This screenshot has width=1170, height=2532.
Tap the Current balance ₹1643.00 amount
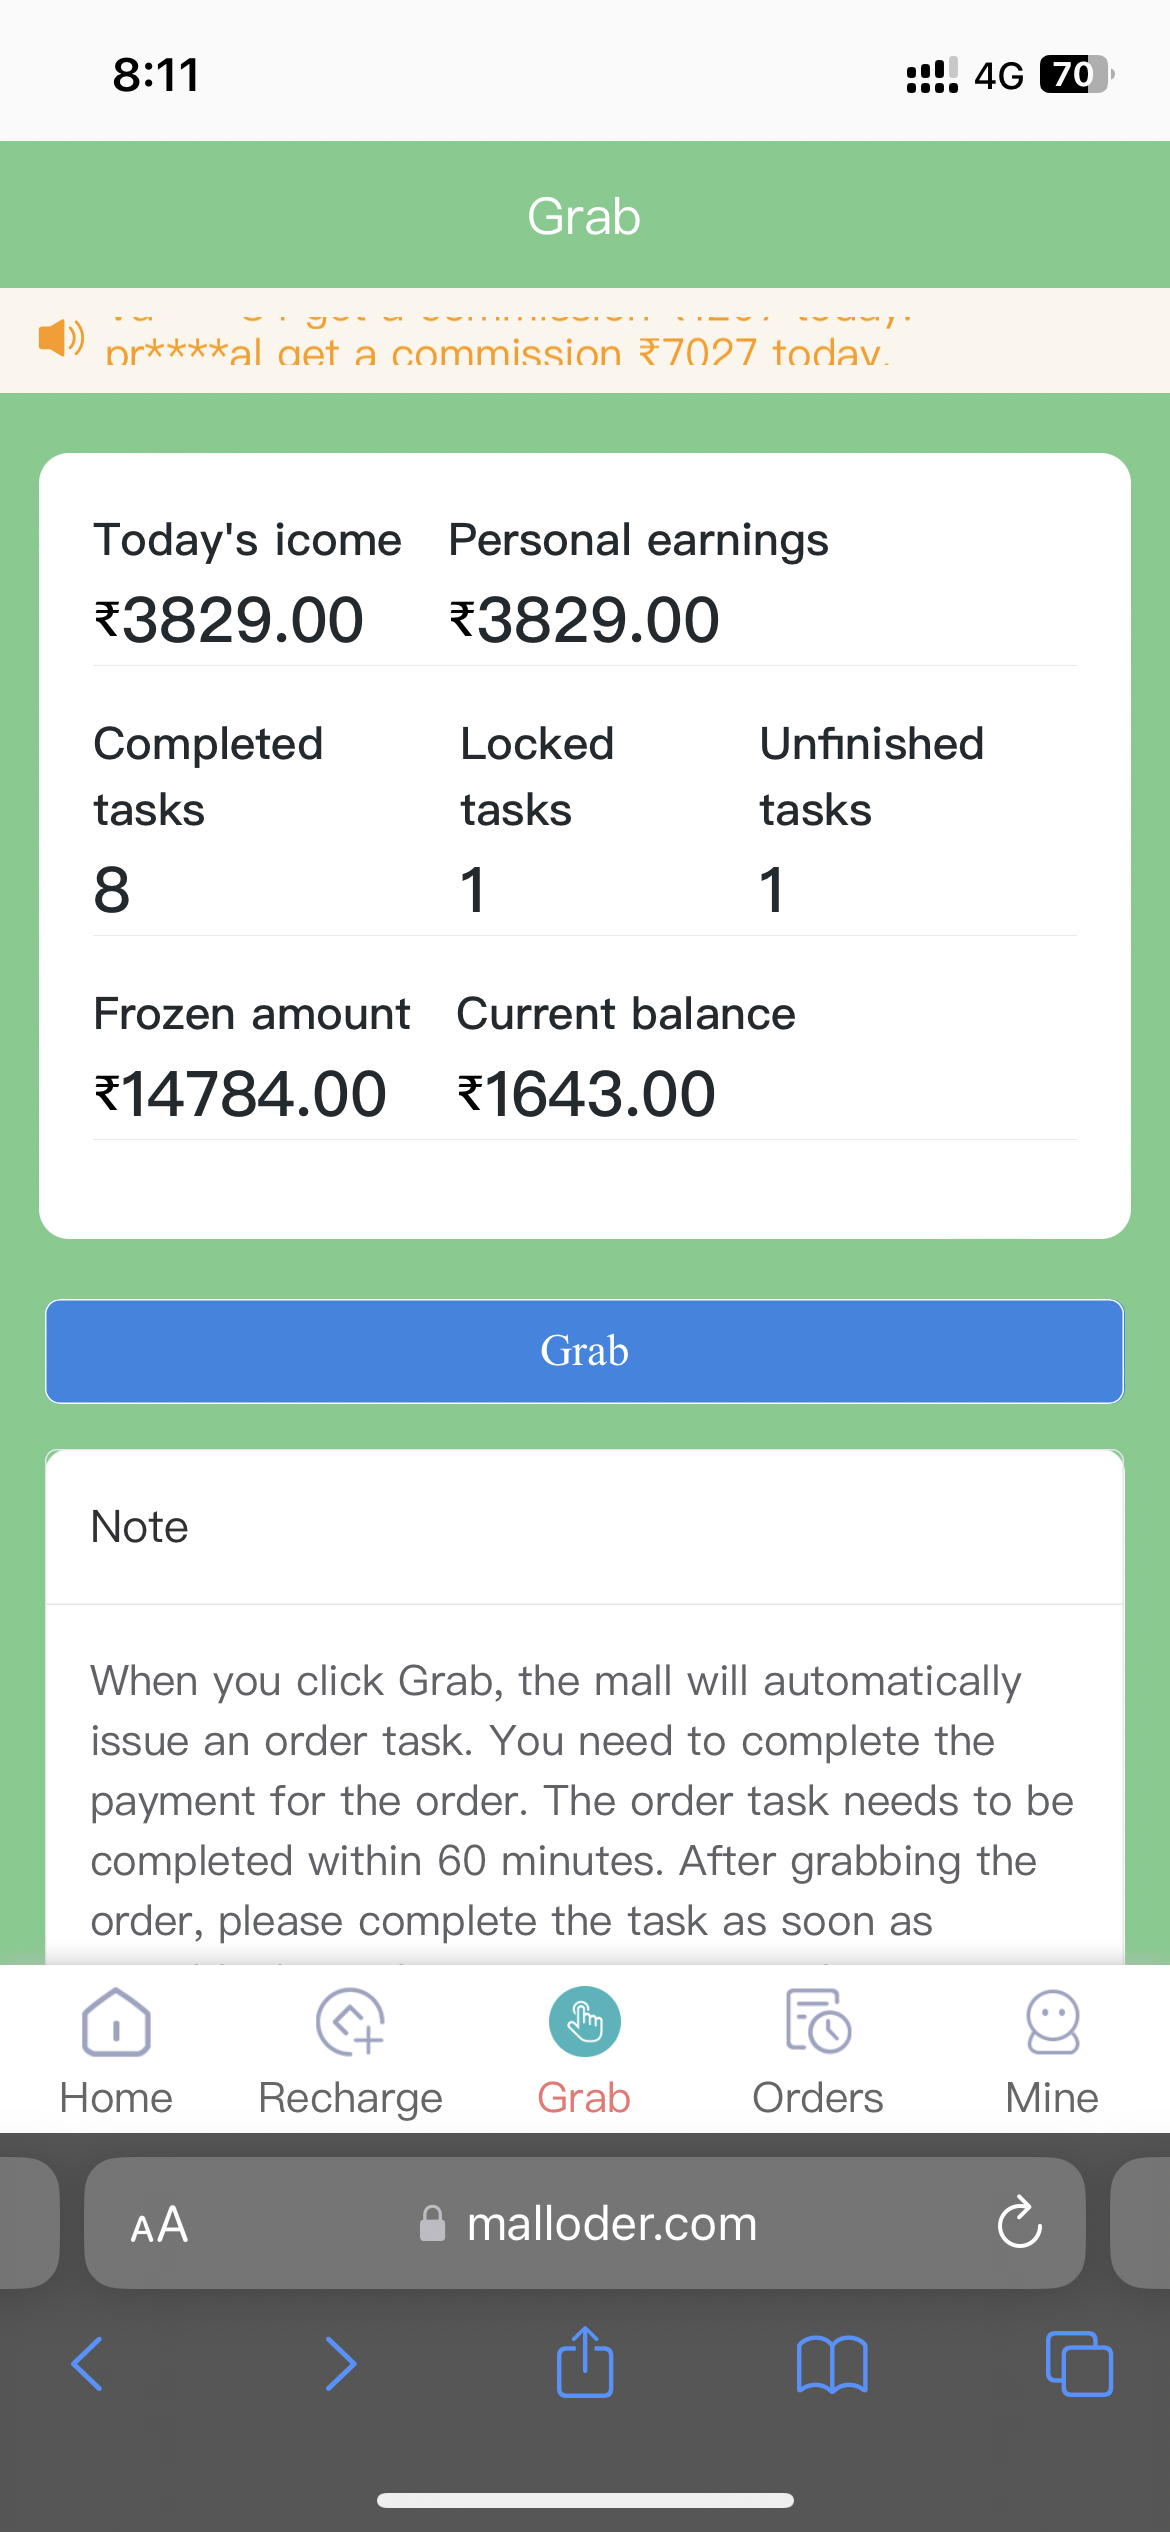tap(586, 1094)
